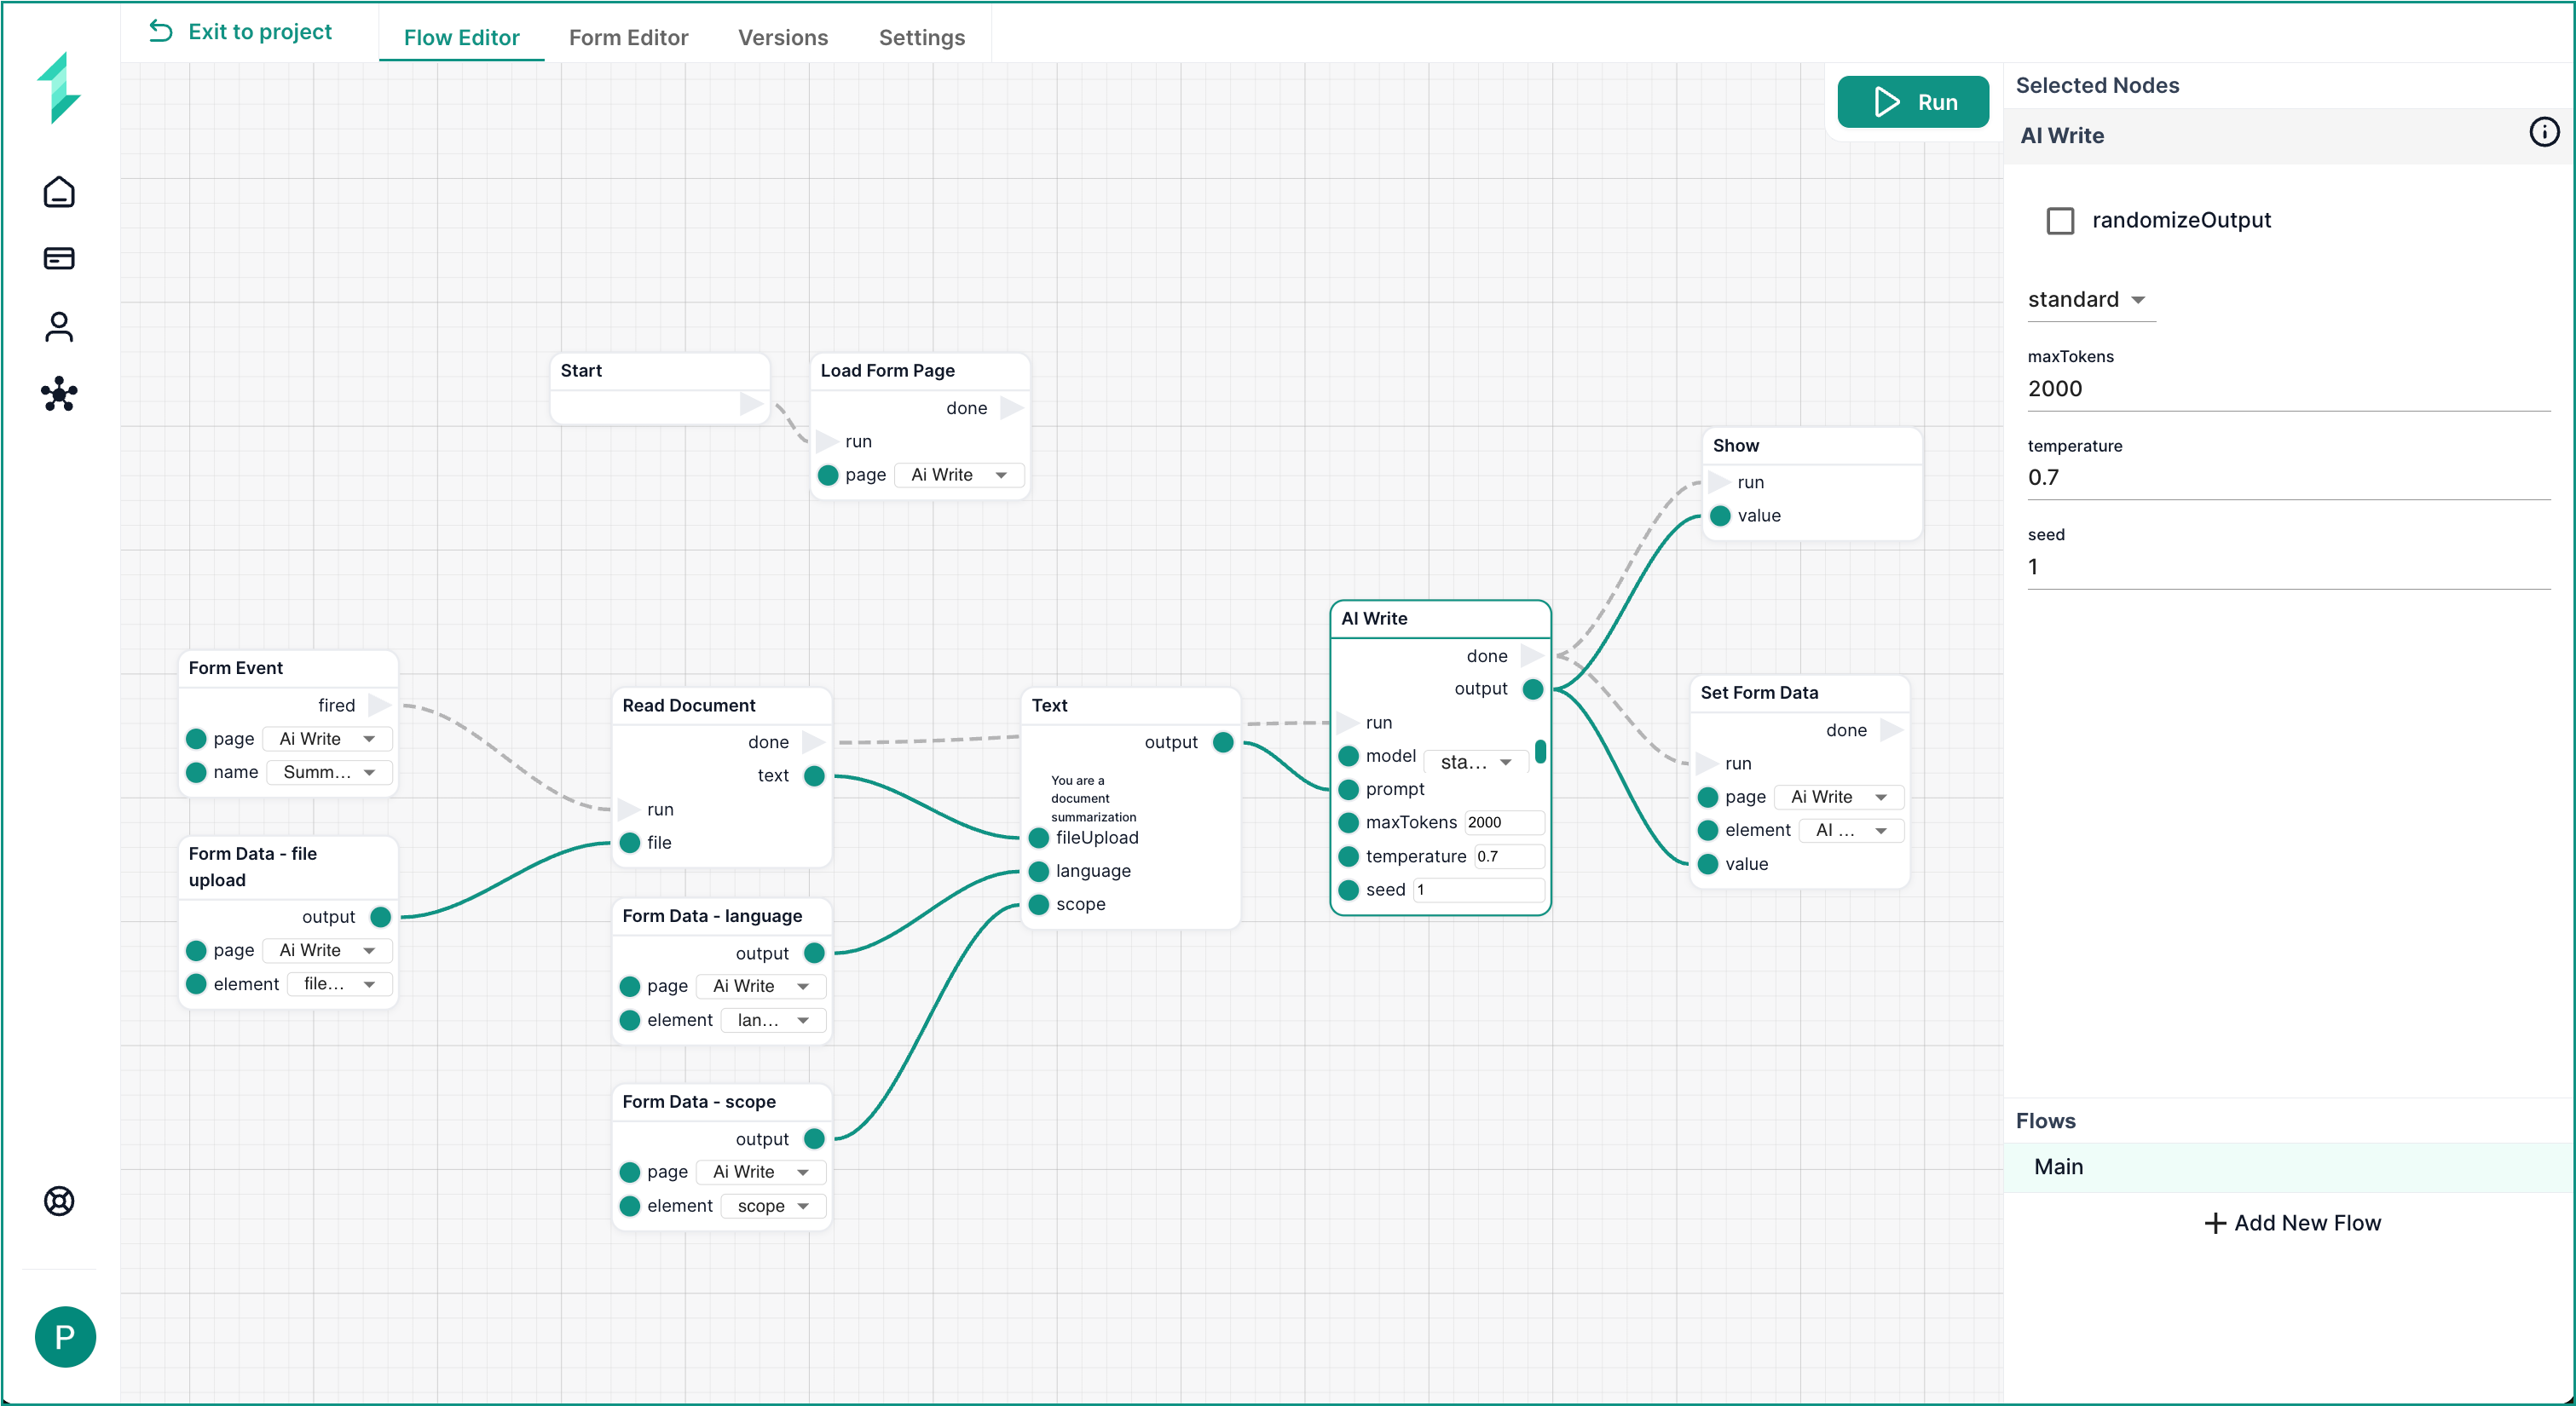Click AI Write prompt input port
The width and height of the screenshot is (2576, 1406).
tap(1349, 790)
